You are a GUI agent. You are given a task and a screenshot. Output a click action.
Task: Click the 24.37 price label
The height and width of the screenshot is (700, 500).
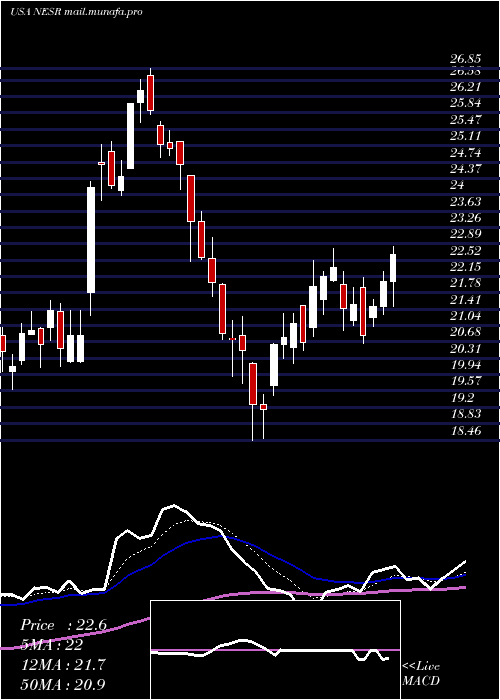[465, 169]
